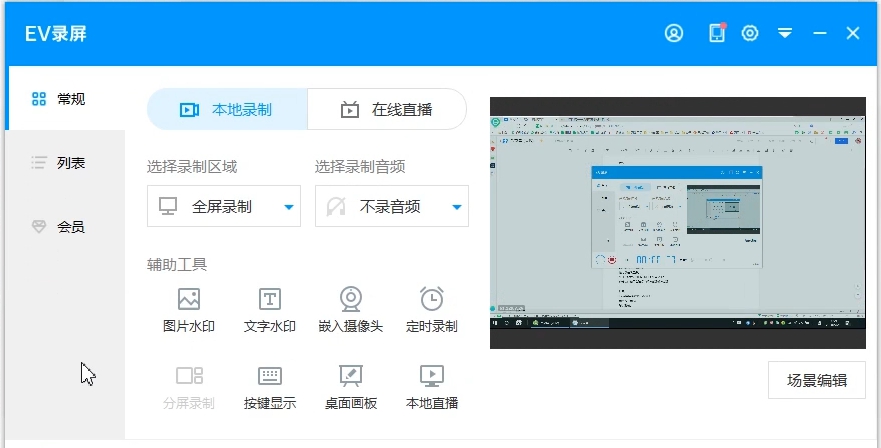
Task: Open the user account icon
Action: pos(674,33)
